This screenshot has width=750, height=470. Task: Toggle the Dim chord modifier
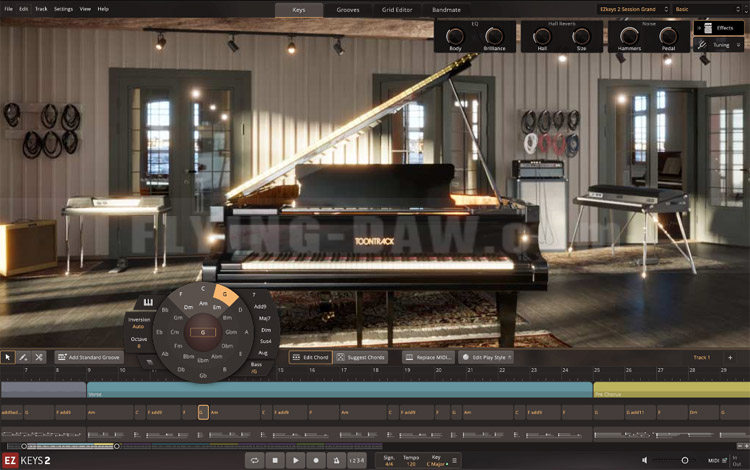266,330
